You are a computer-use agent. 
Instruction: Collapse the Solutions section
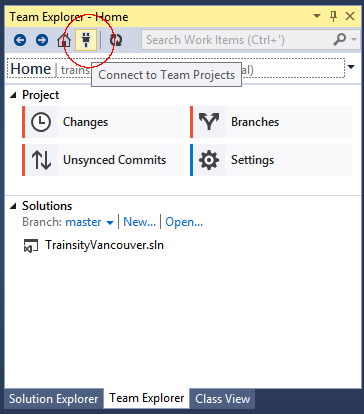(x=13, y=206)
